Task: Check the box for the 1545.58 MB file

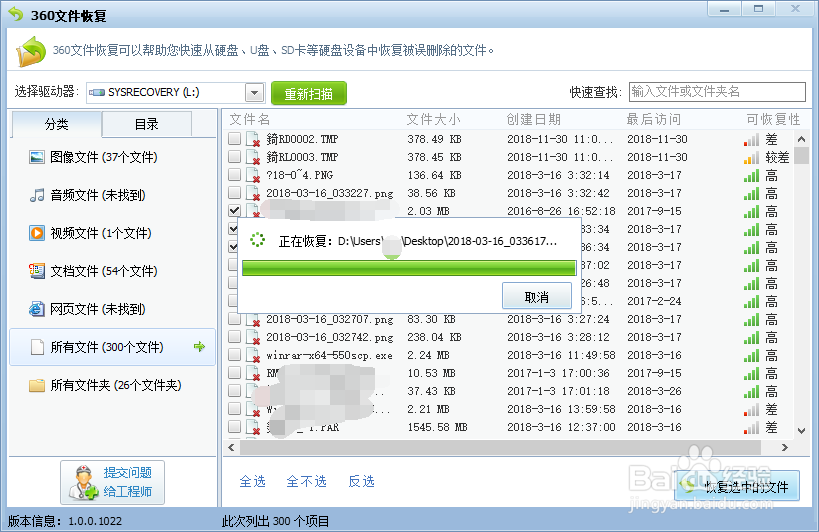Action: (x=235, y=427)
